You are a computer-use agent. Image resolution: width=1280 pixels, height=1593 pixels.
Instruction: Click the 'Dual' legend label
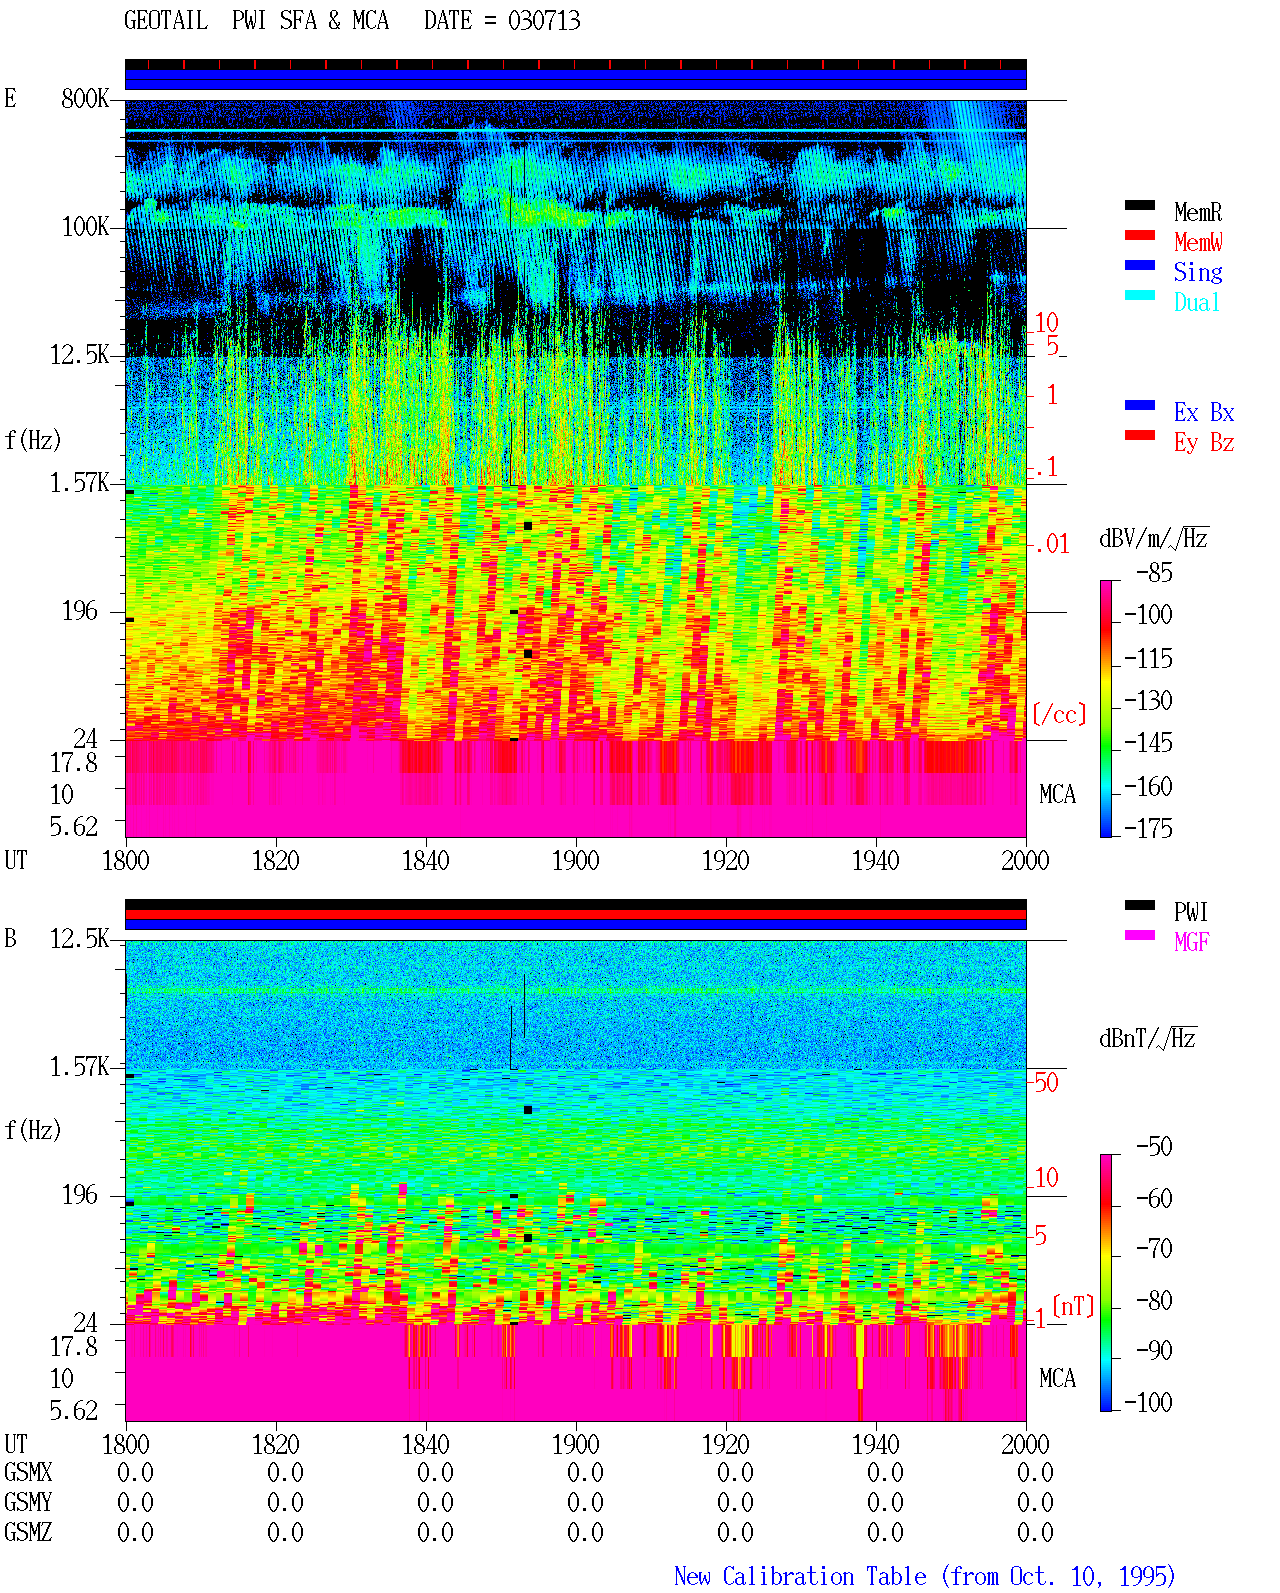pos(1198,302)
